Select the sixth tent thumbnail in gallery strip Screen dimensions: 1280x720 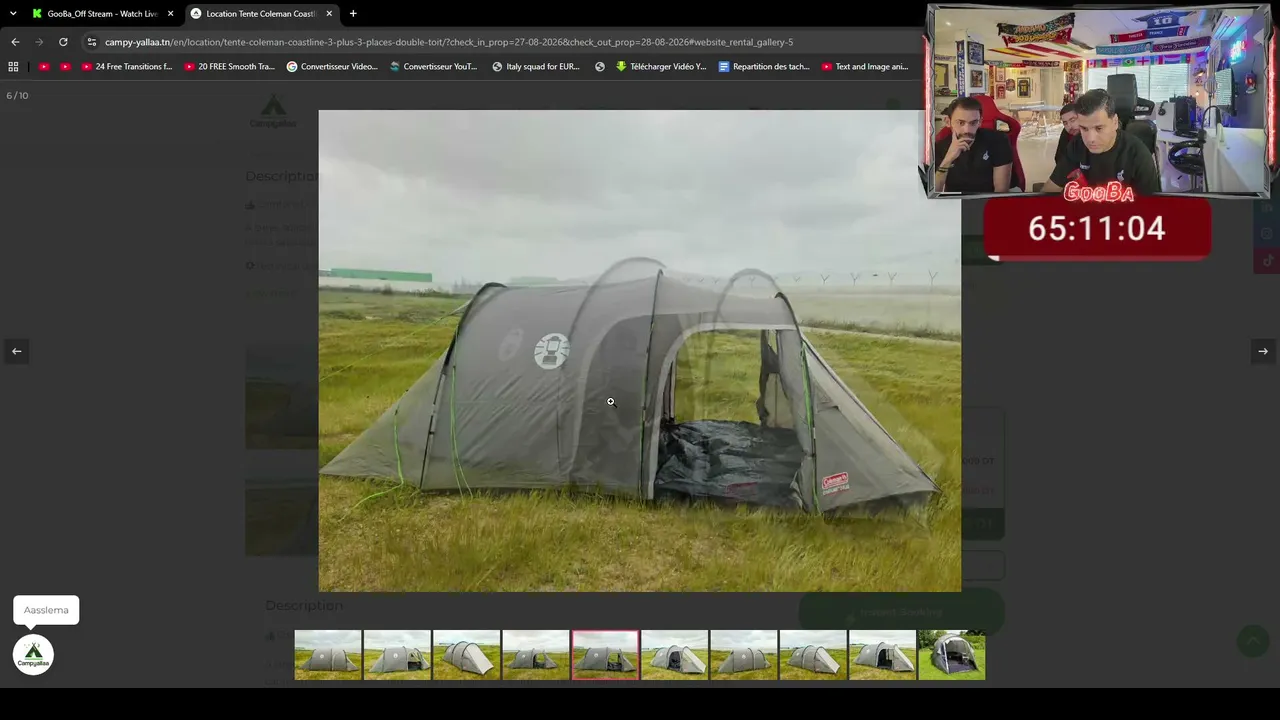click(674, 655)
